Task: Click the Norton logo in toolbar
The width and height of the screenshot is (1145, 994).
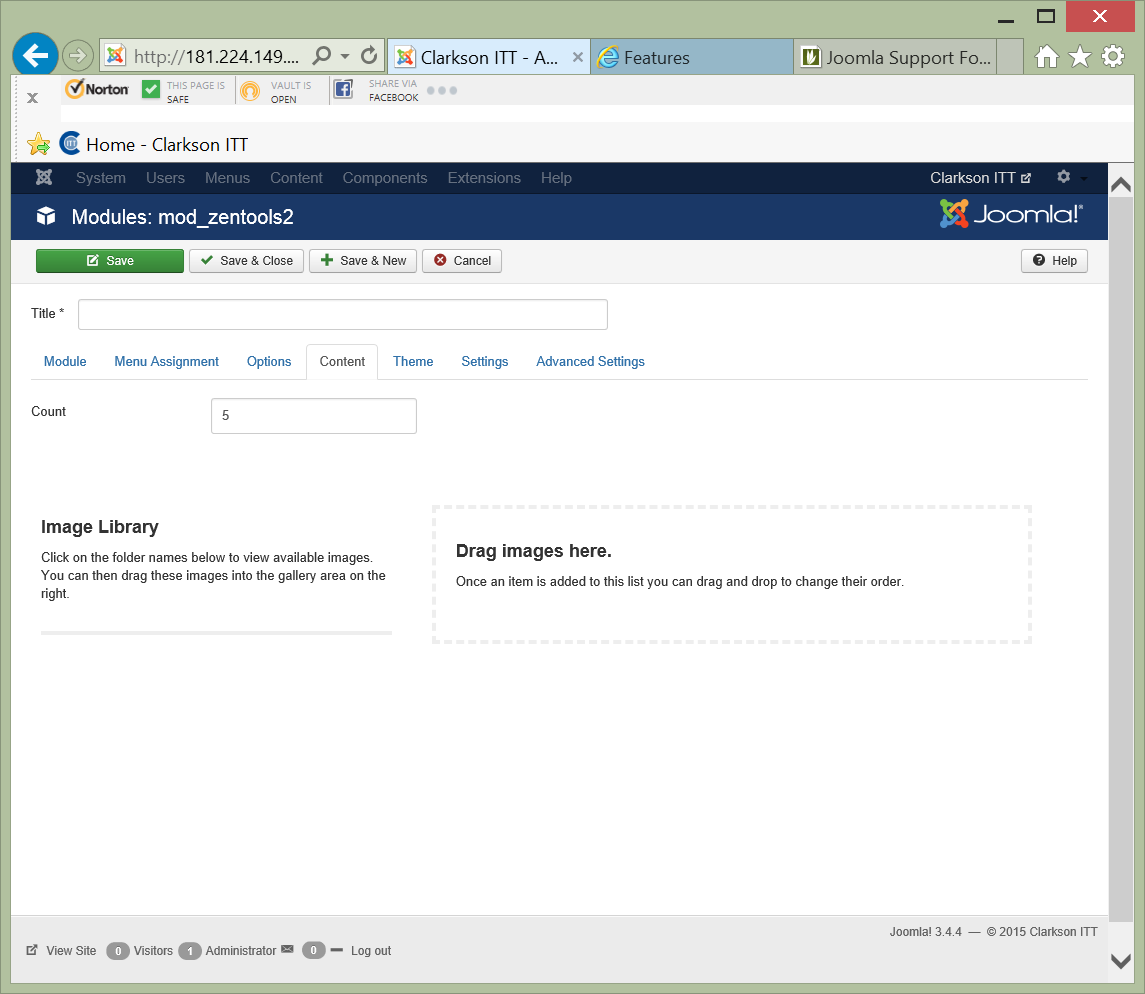Action: (x=97, y=89)
